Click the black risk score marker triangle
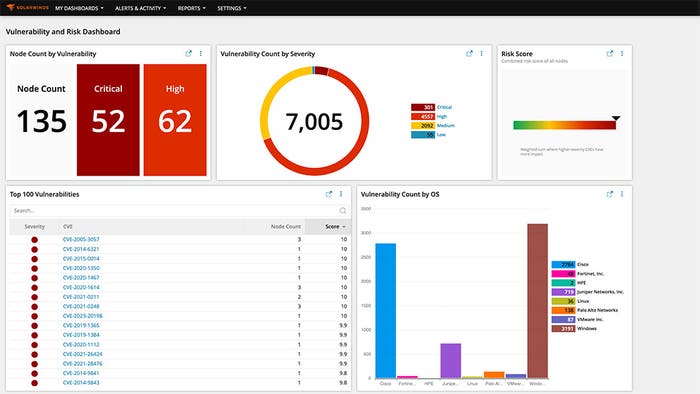The width and height of the screenshot is (700, 394). click(x=616, y=118)
